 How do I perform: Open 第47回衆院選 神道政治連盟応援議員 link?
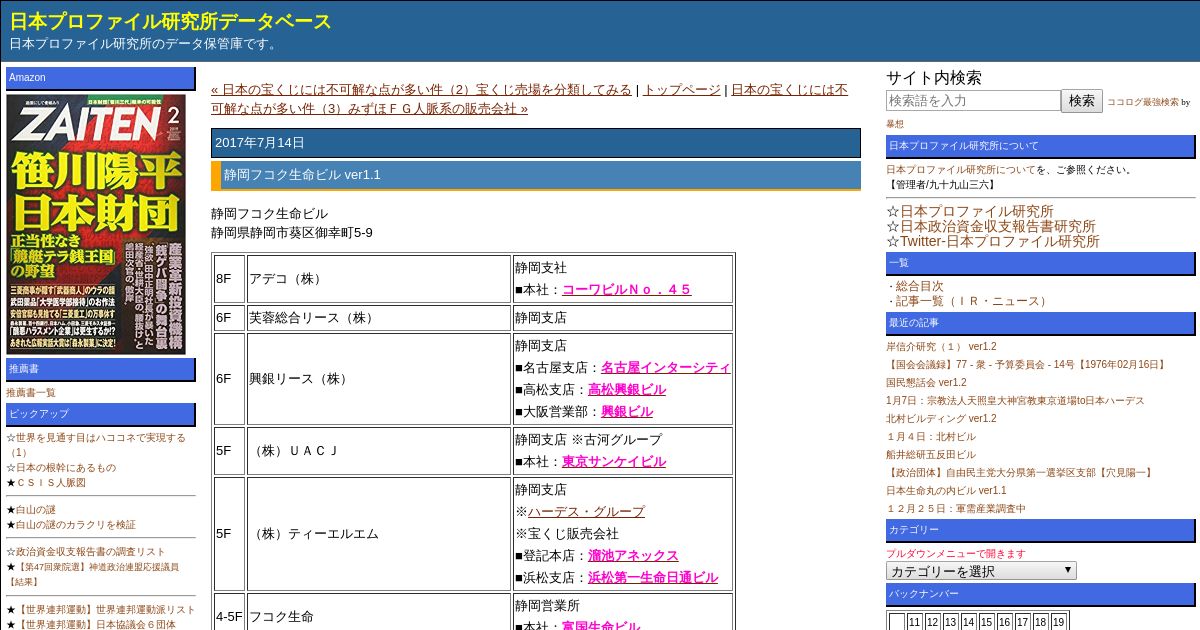pos(92,574)
